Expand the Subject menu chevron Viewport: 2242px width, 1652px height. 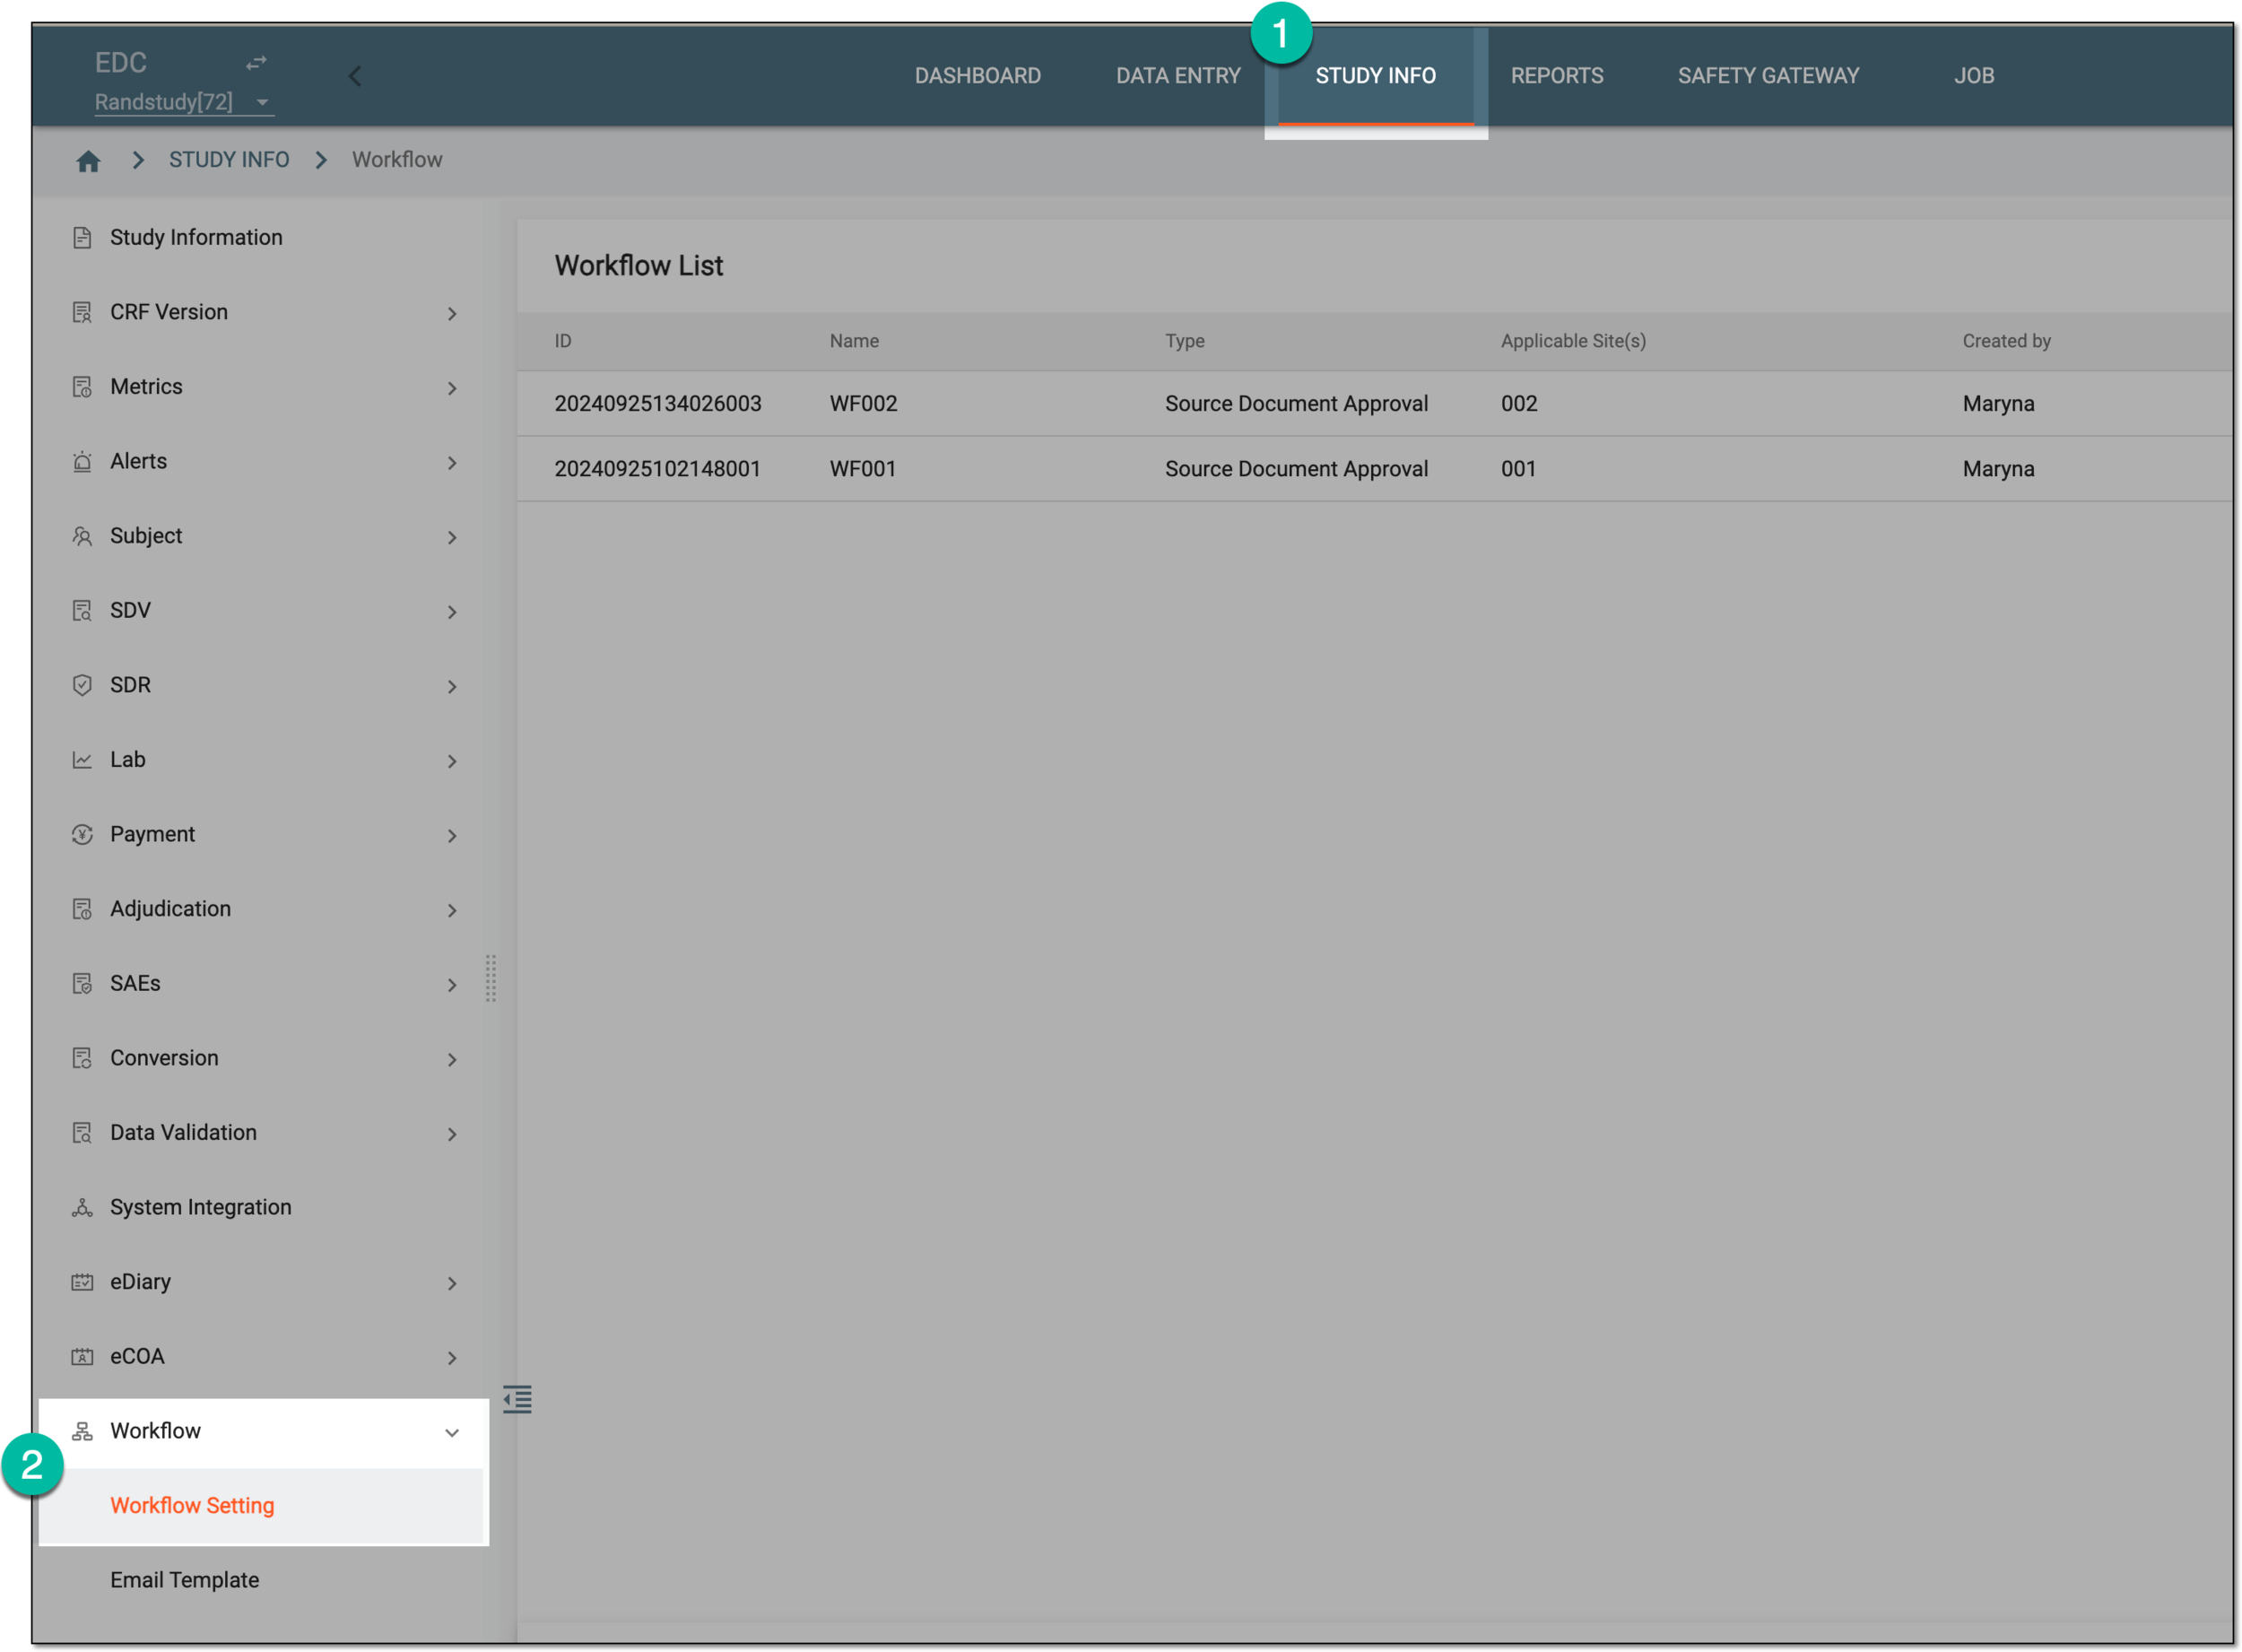452,538
